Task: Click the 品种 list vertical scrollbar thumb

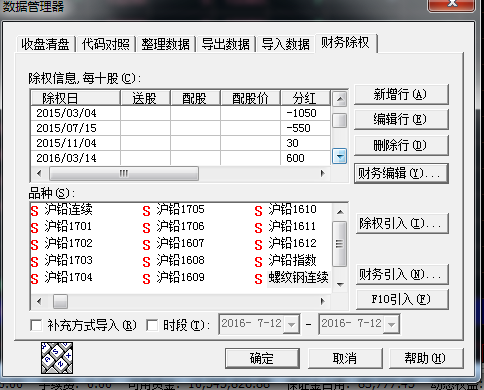Action: click(x=340, y=244)
